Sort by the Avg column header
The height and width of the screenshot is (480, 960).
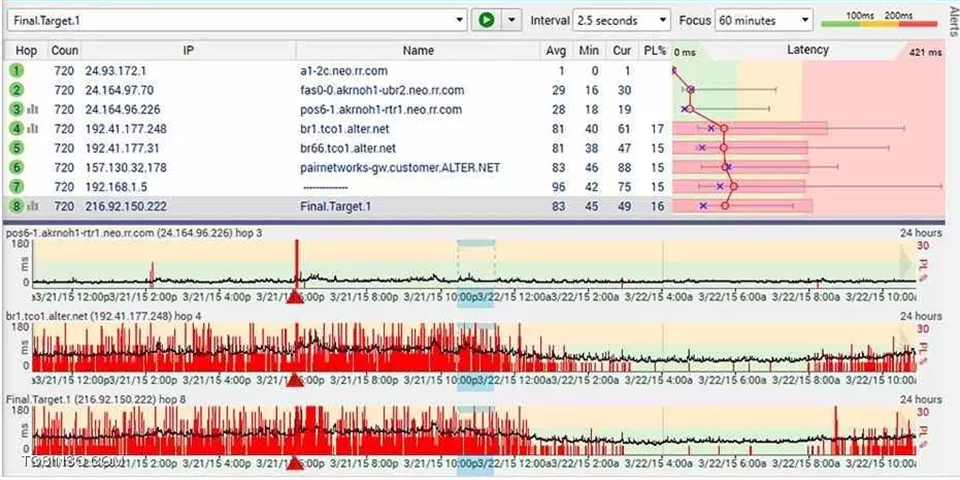[x=556, y=50]
